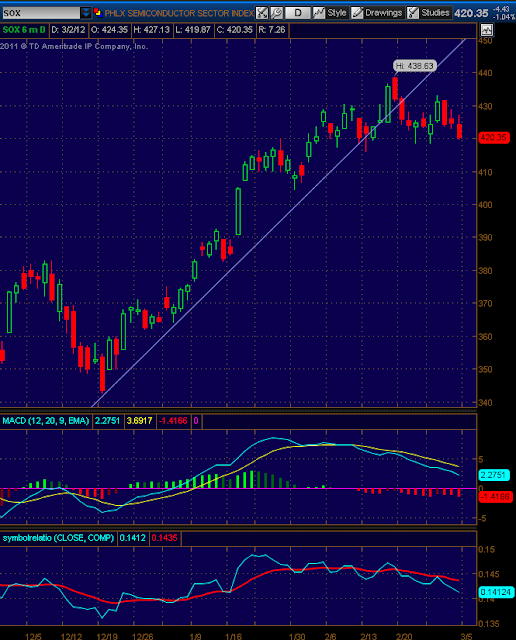Click the close value C: 420.35

click(x=235, y=30)
